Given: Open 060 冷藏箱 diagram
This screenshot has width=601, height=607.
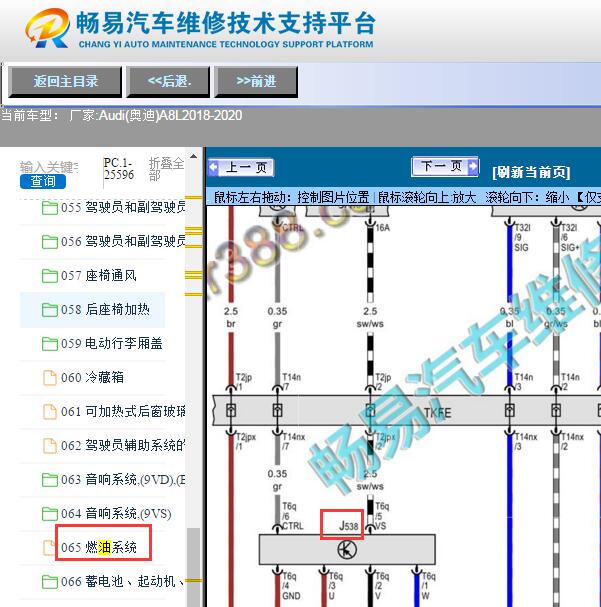Looking at the screenshot, I should pyautogui.click(x=92, y=378).
